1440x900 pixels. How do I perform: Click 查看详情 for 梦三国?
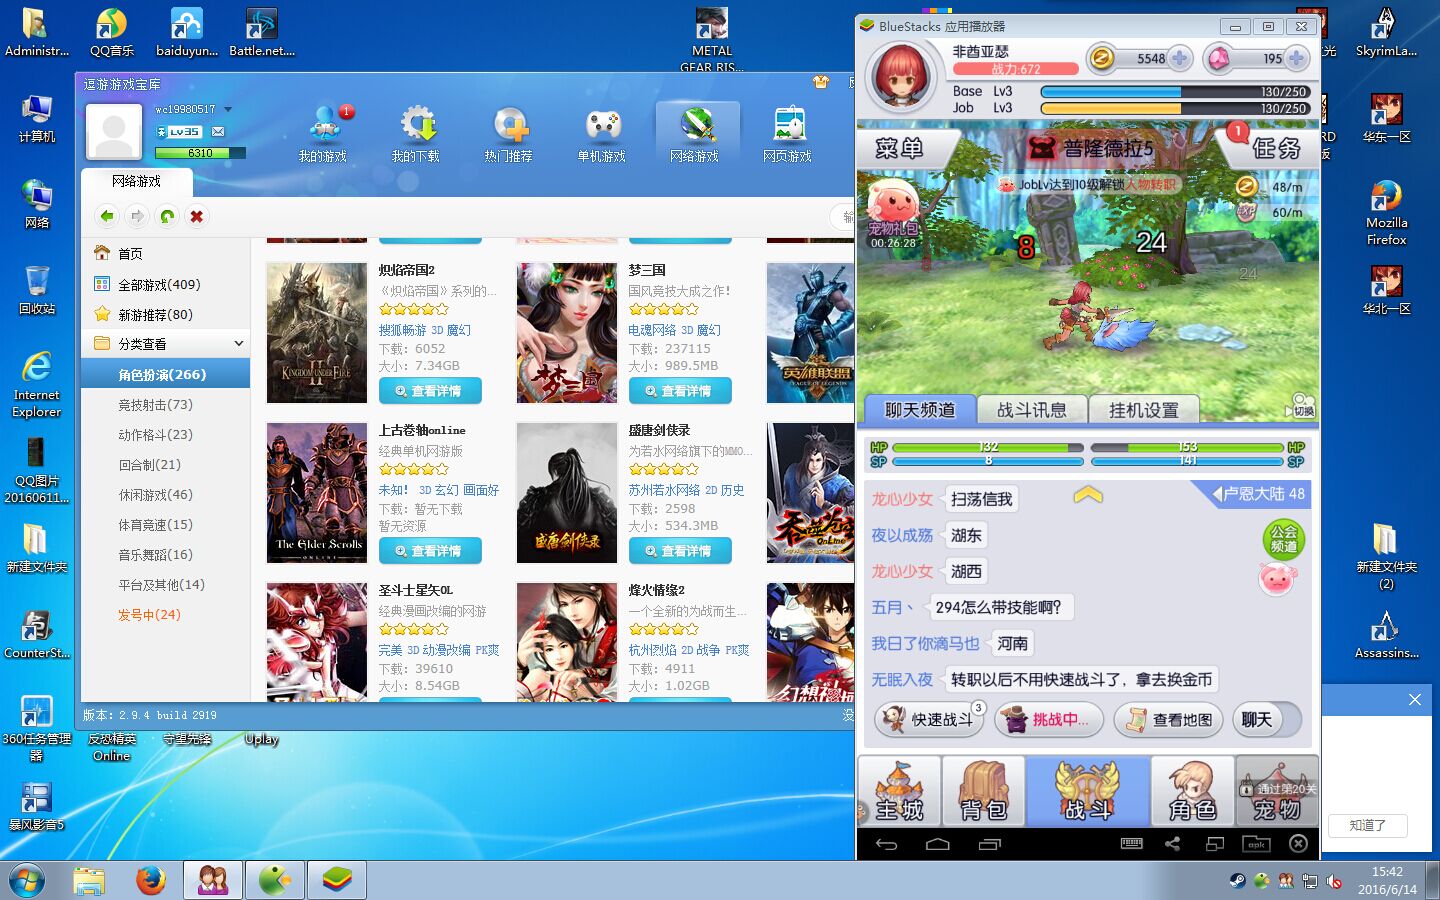click(680, 391)
